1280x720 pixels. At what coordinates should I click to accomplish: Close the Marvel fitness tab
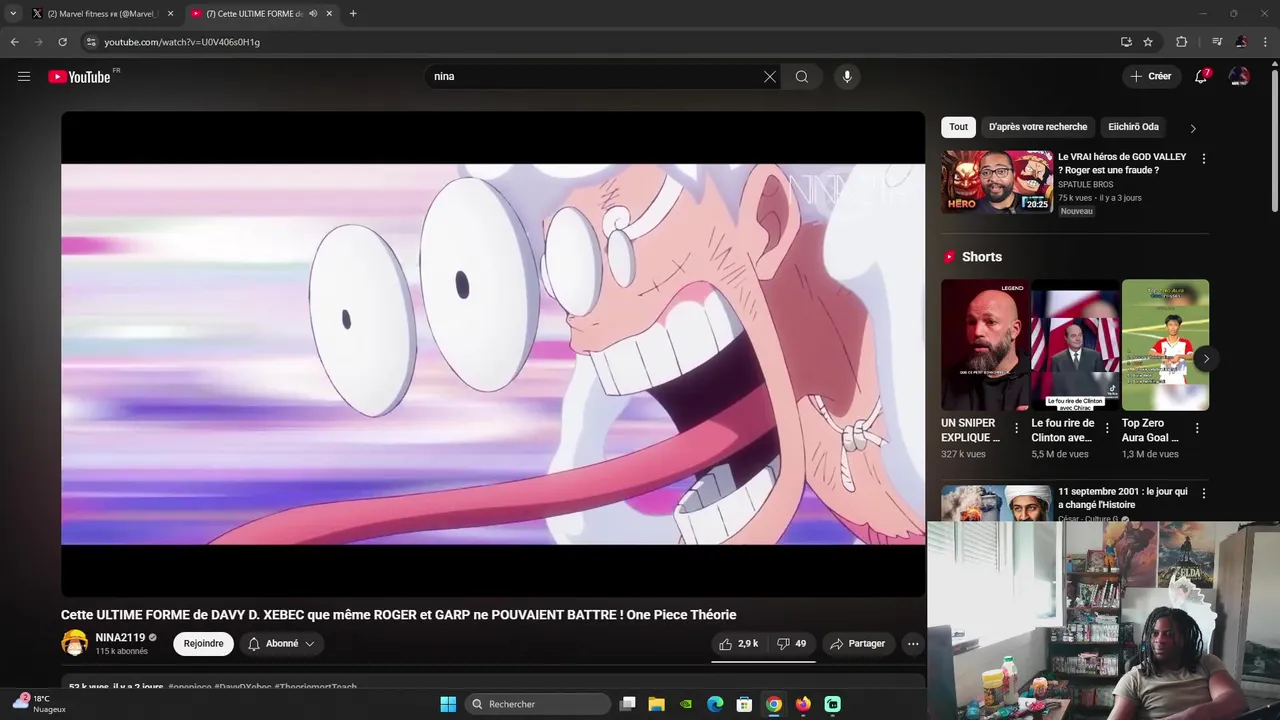tap(170, 14)
